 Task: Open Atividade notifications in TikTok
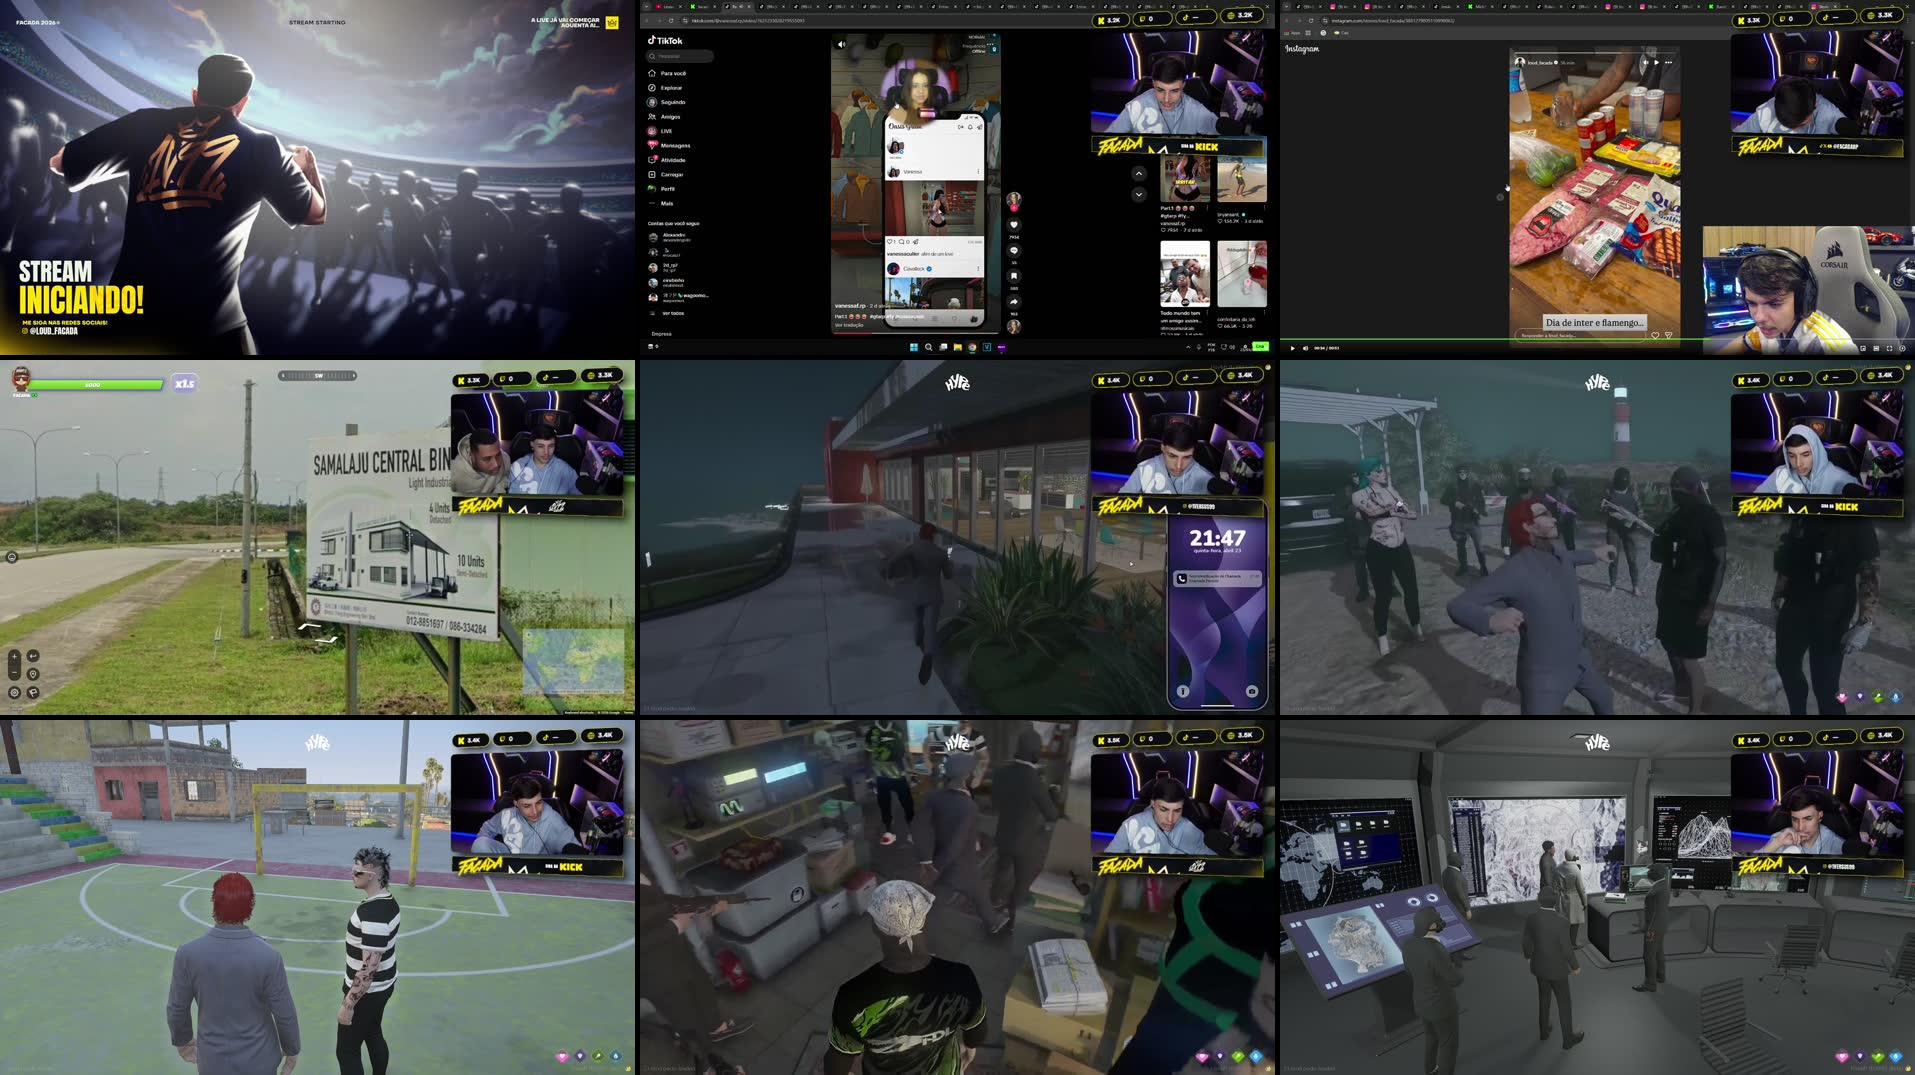pyautogui.click(x=667, y=160)
